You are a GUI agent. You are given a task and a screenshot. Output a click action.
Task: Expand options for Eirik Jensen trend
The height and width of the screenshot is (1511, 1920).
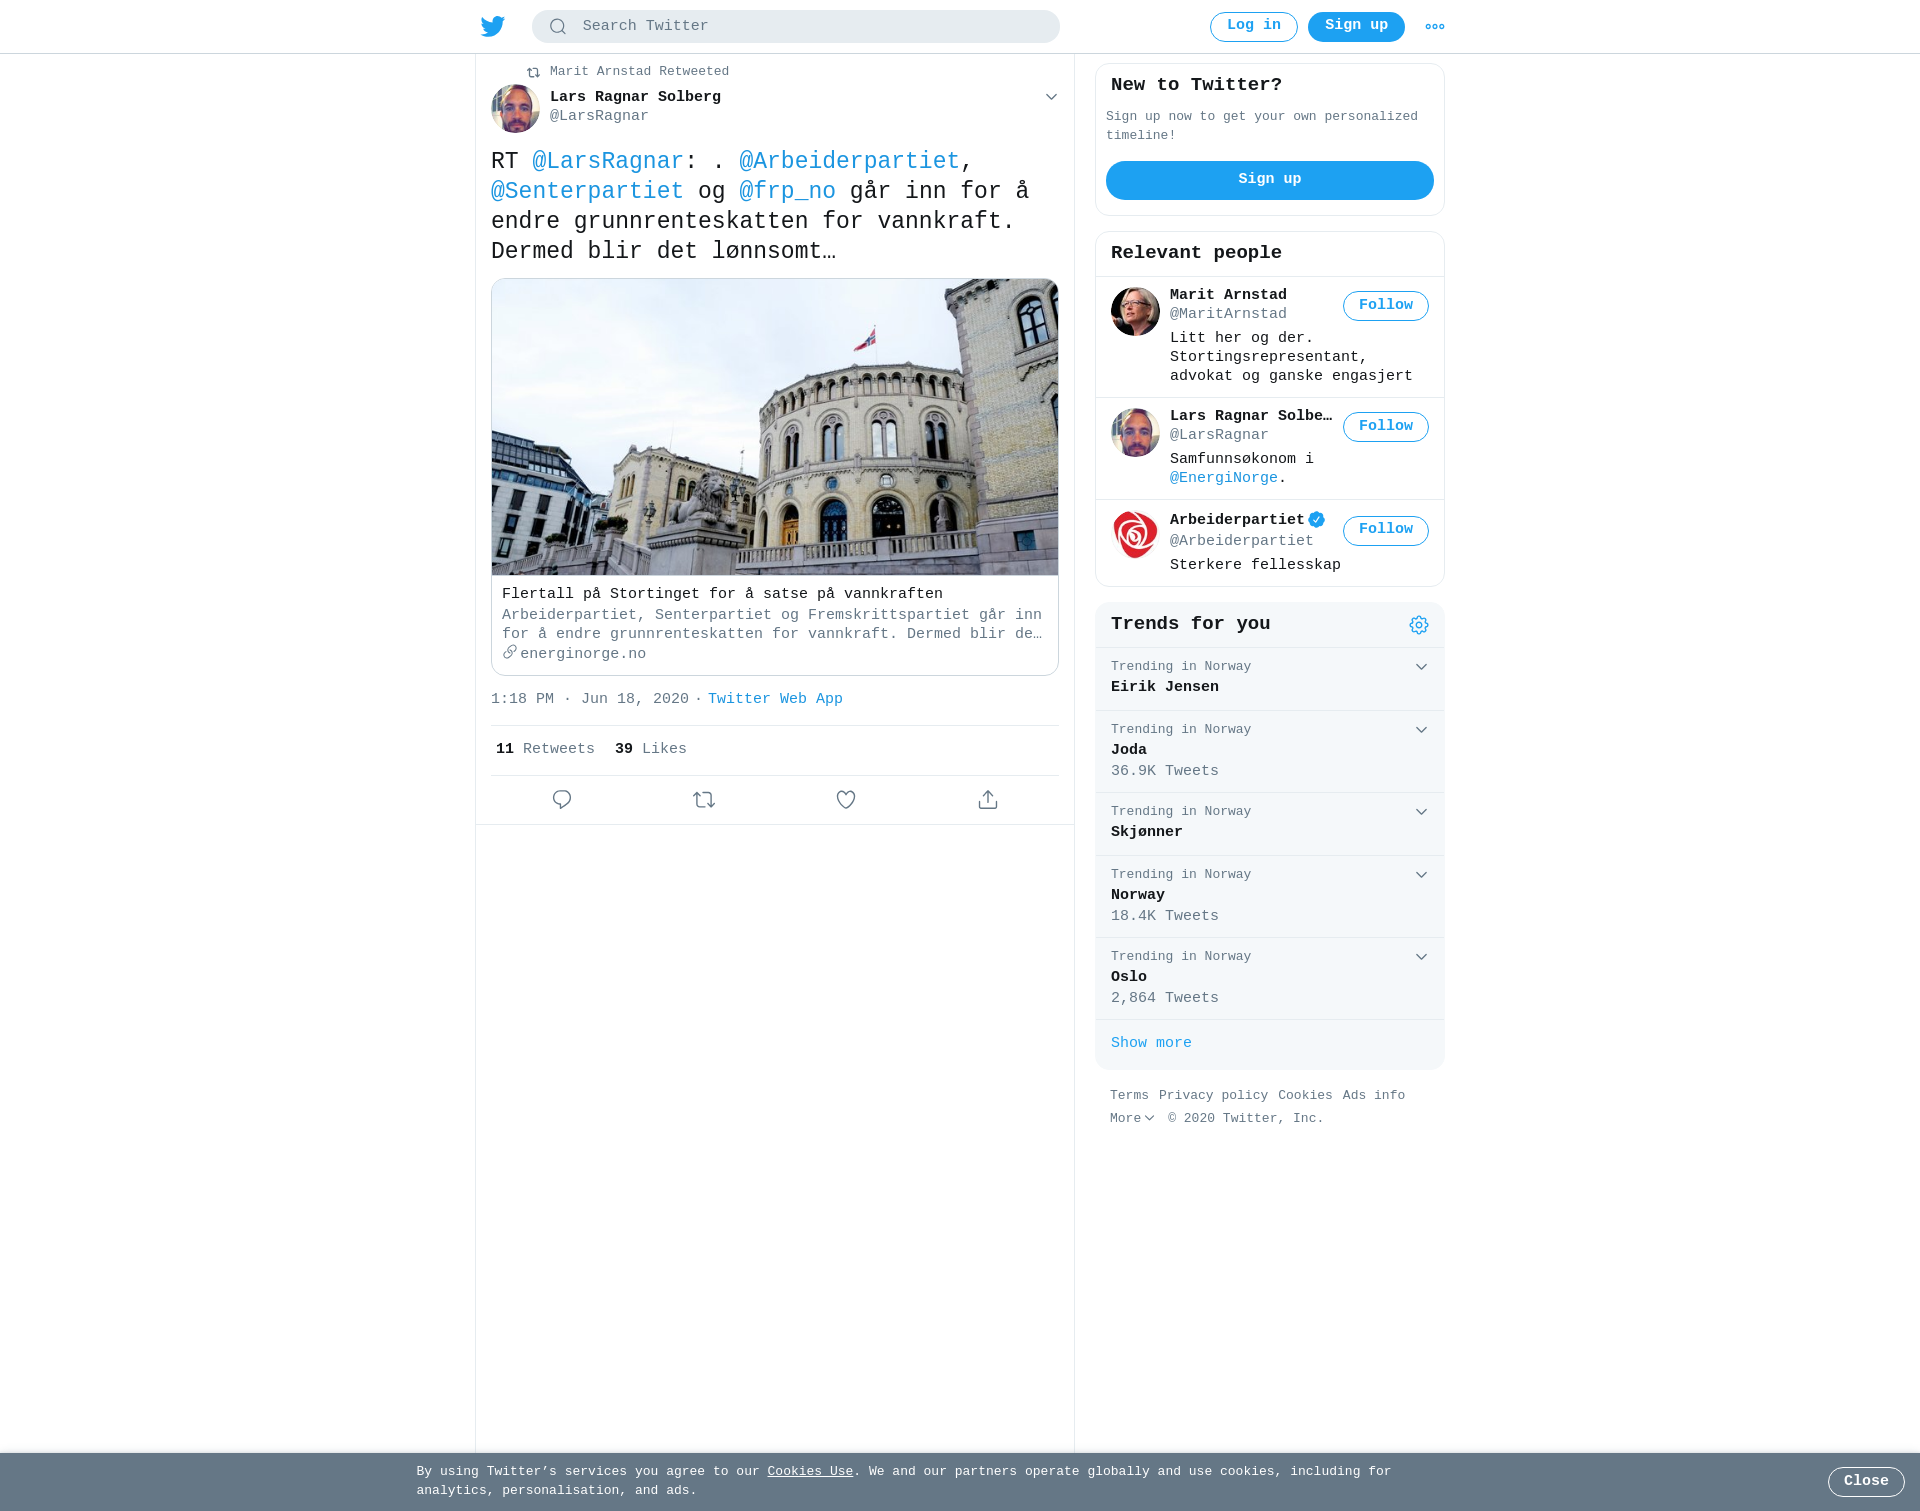1421,667
